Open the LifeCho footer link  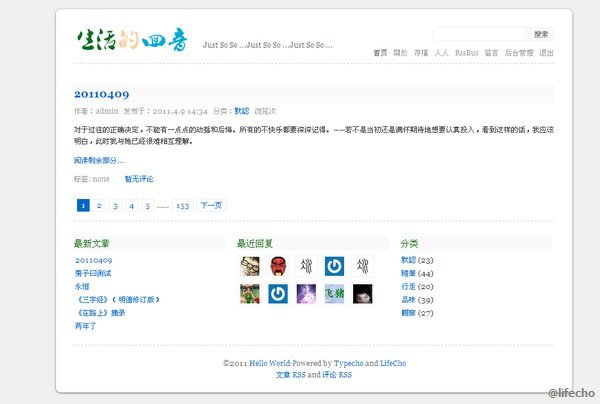(393, 363)
